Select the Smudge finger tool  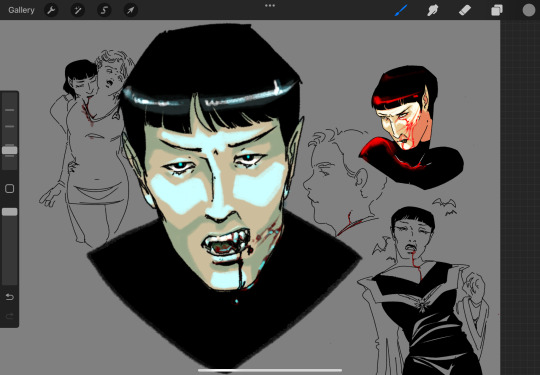[x=433, y=10]
